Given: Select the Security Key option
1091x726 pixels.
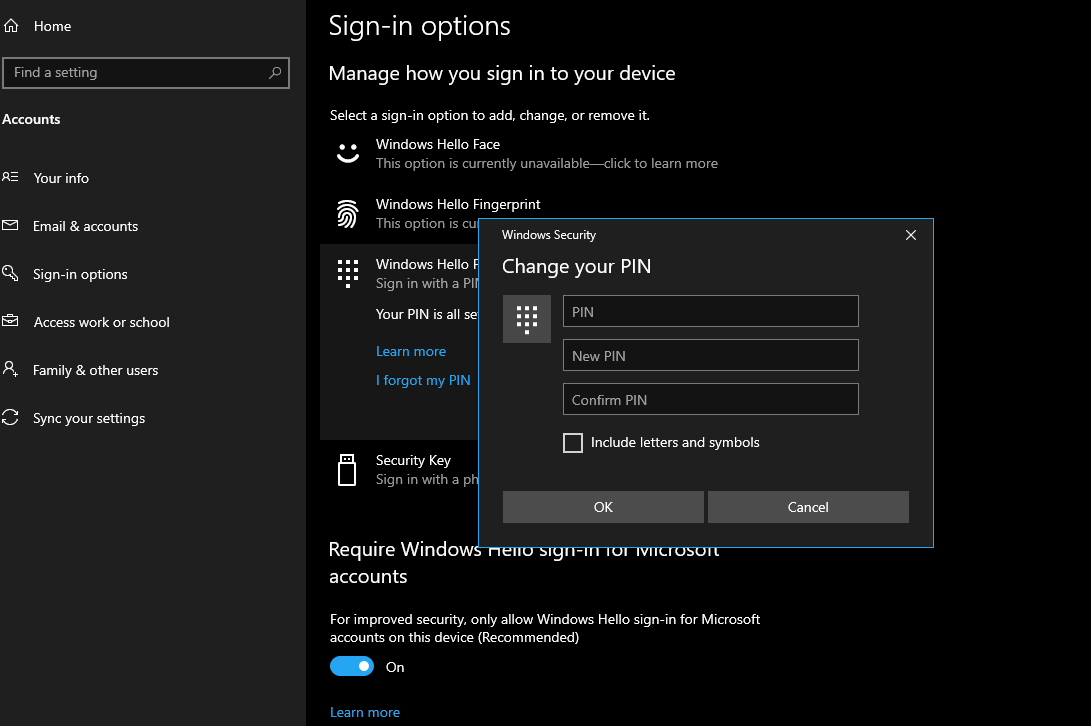Looking at the screenshot, I should click(x=406, y=470).
